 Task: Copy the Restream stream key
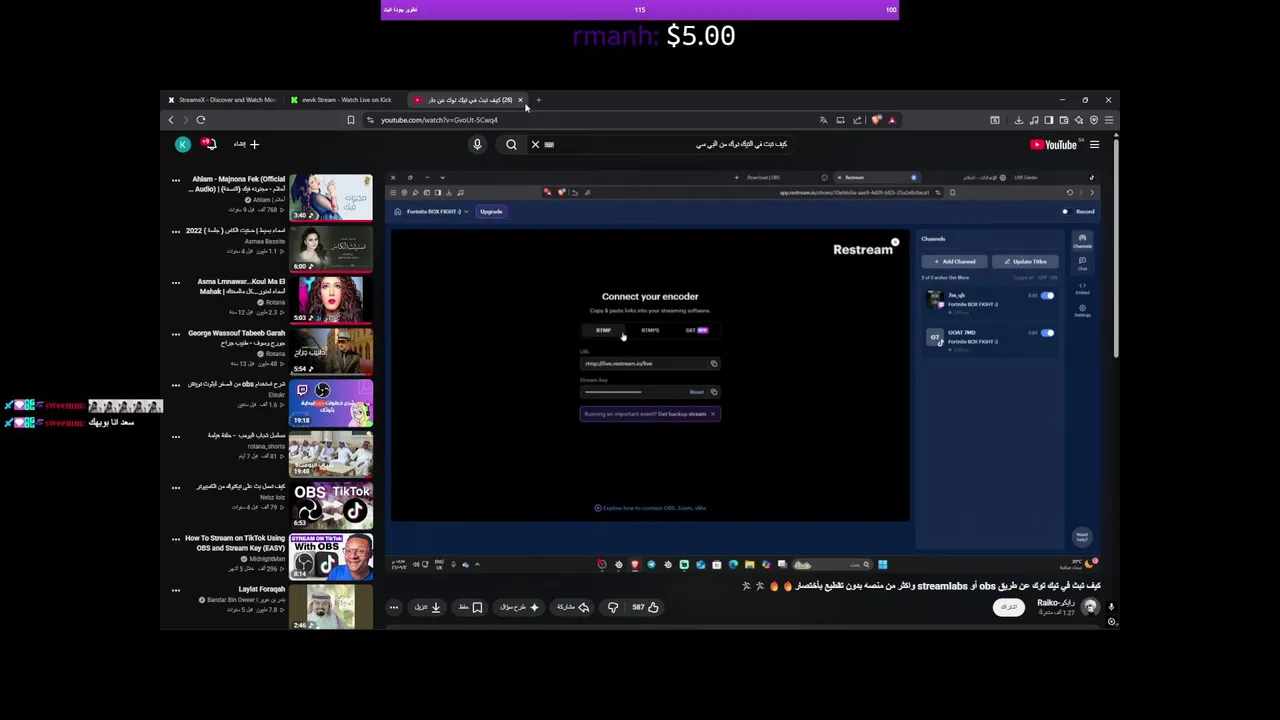click(x=713, y=392)
